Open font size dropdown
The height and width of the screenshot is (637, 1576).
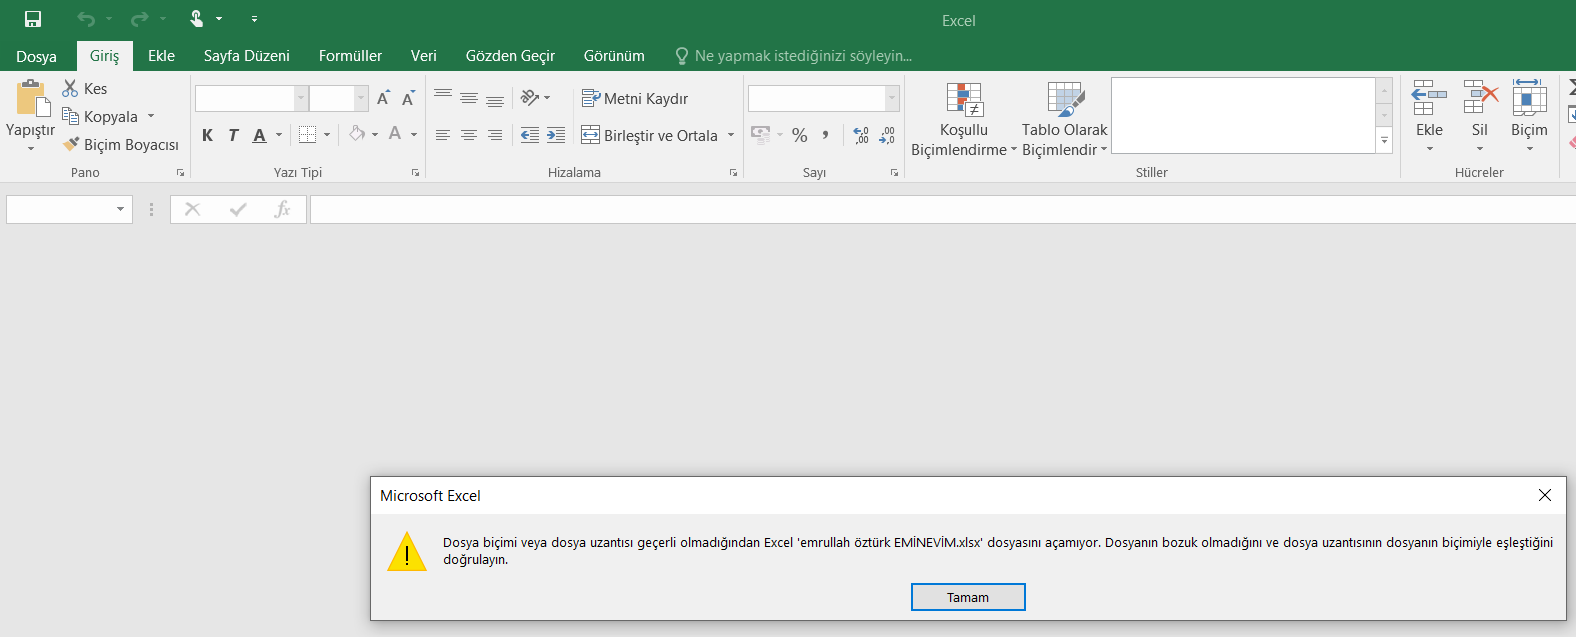(362, 98)
